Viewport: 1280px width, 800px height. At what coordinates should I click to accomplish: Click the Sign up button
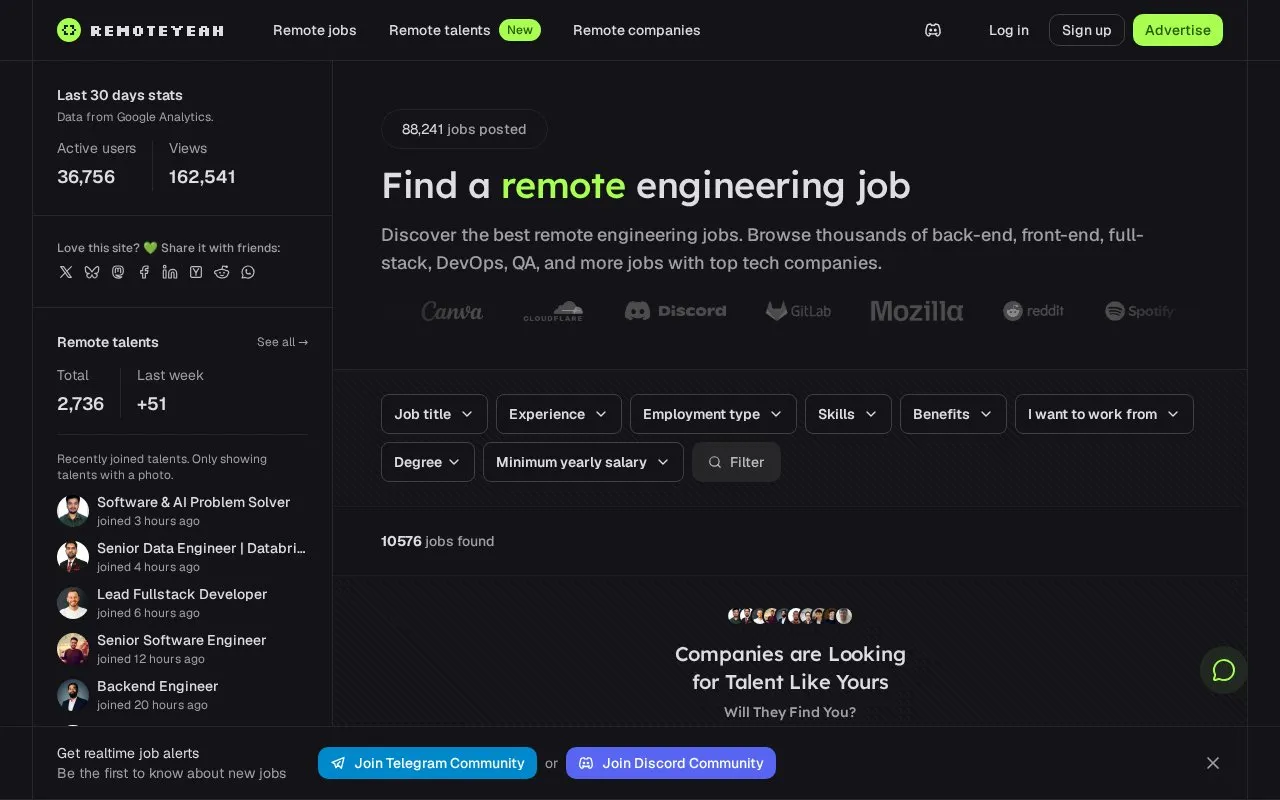coord(1087,30)
